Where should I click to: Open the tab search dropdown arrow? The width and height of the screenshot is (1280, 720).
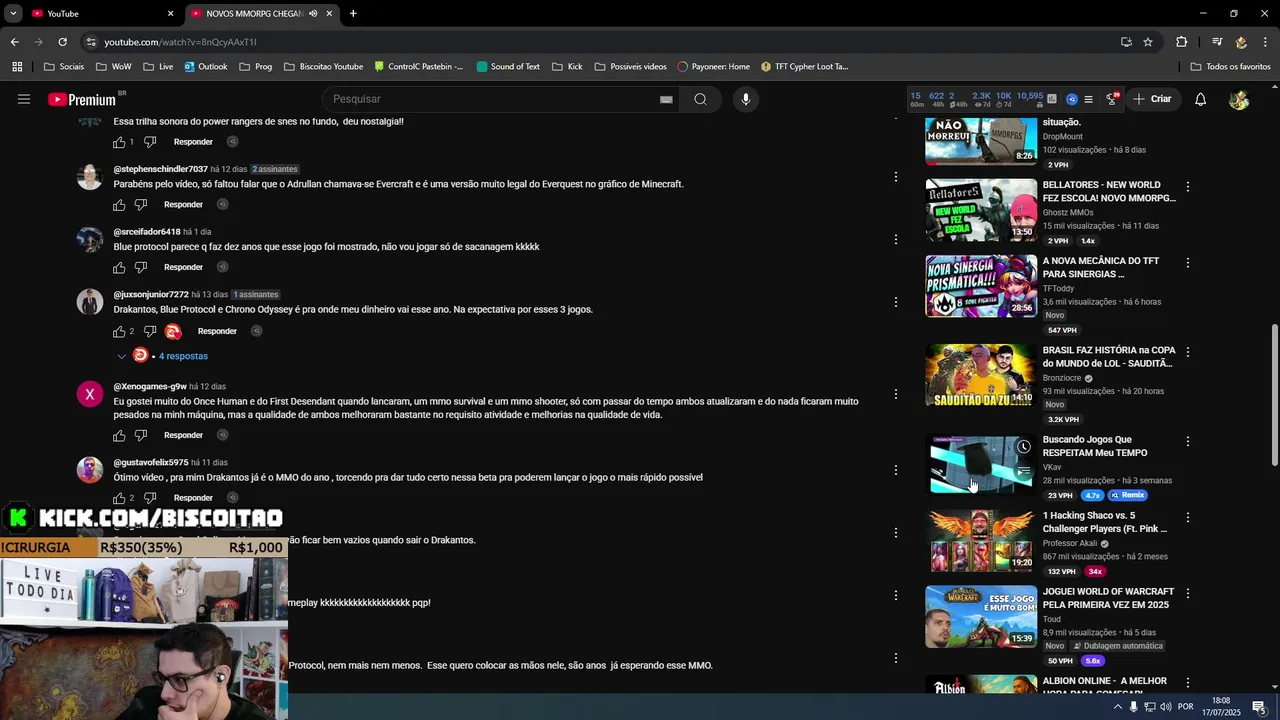[x=13, y=13]
